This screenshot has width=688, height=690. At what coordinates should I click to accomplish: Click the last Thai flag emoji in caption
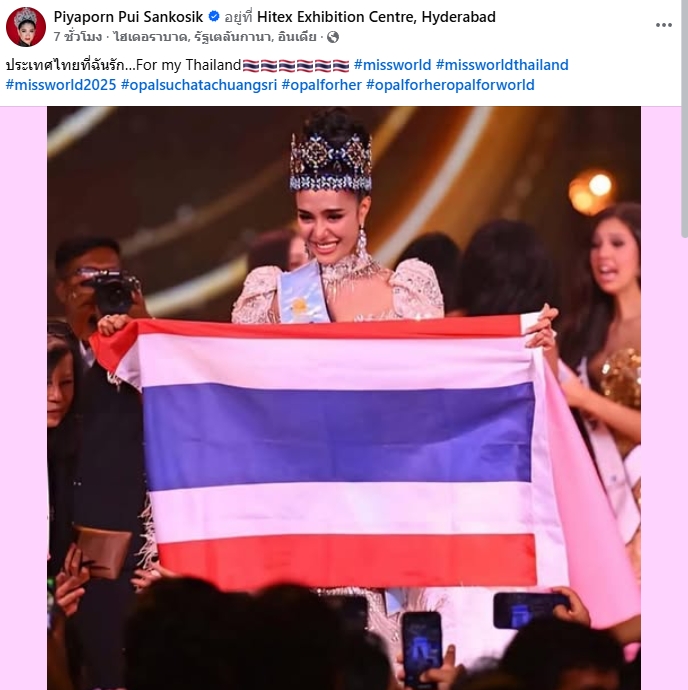(x=341, y=66)
